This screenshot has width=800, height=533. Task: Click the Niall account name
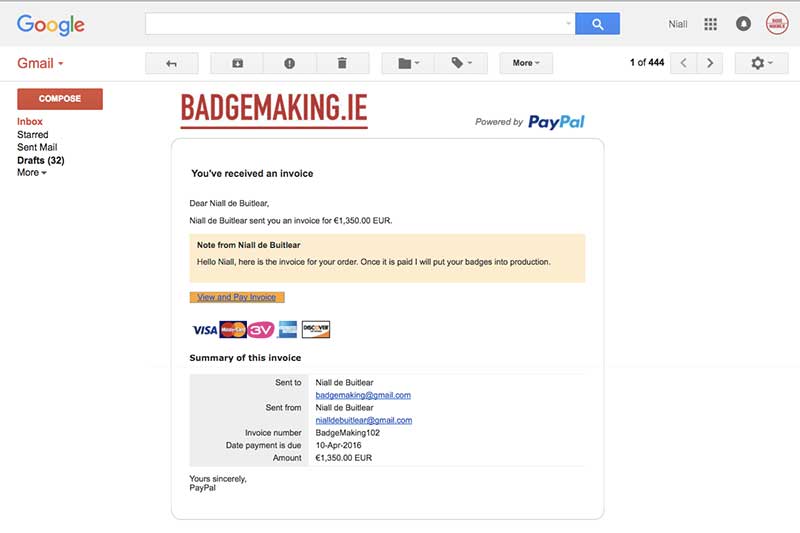click(x=678, y=24)
